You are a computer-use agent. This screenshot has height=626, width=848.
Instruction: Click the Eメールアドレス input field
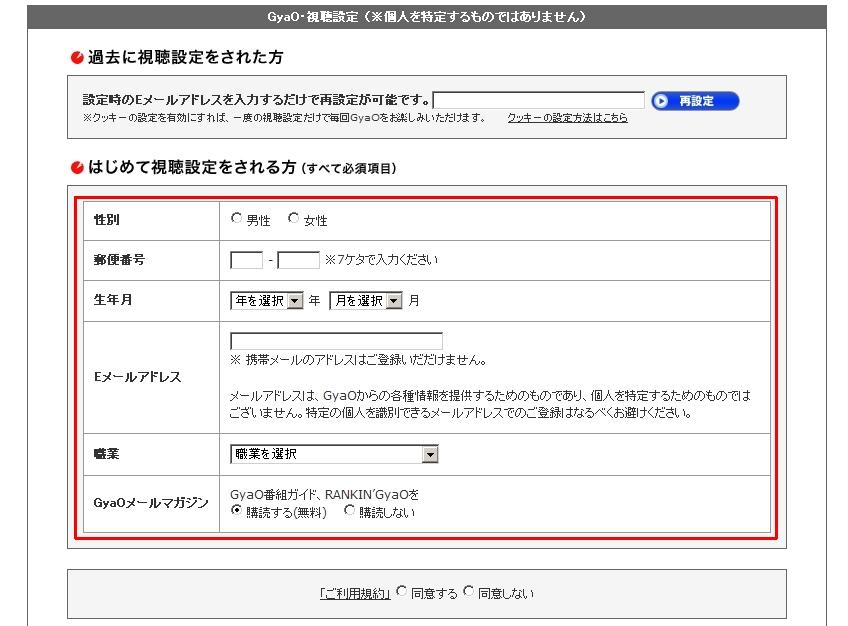pyautogui.click(x=336, y=341)
